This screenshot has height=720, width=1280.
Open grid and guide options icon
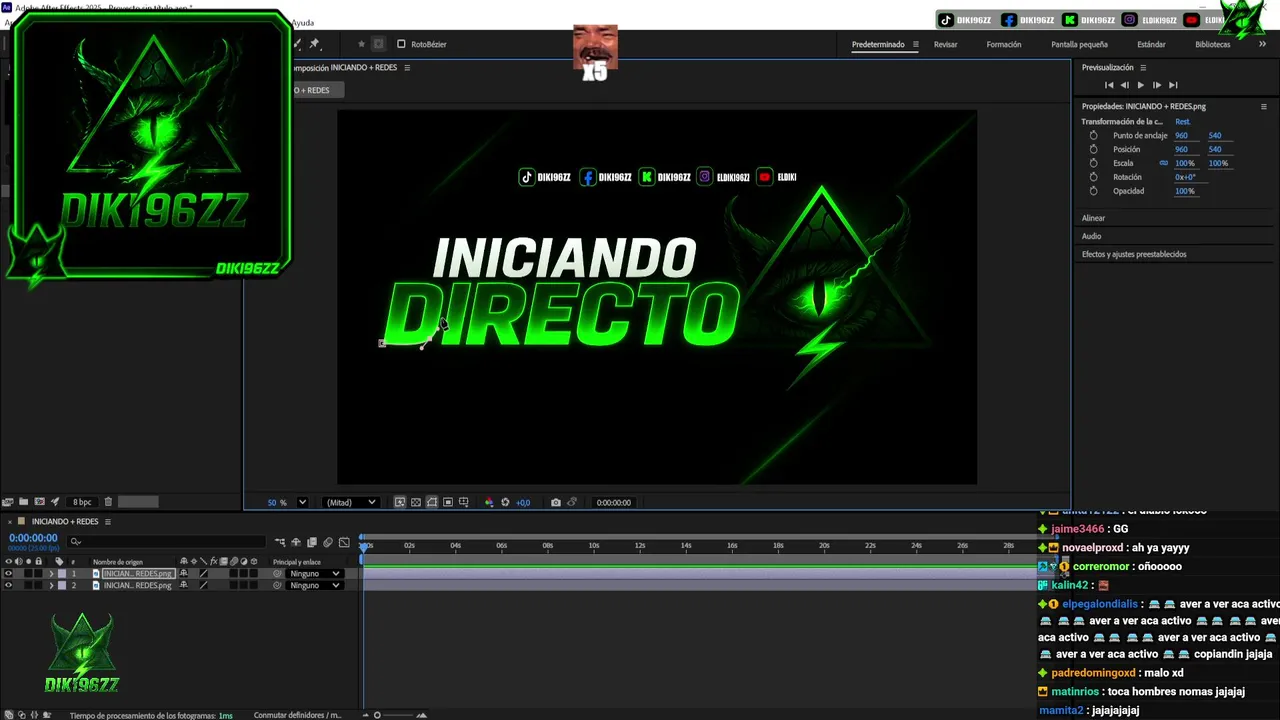(464, 502)
